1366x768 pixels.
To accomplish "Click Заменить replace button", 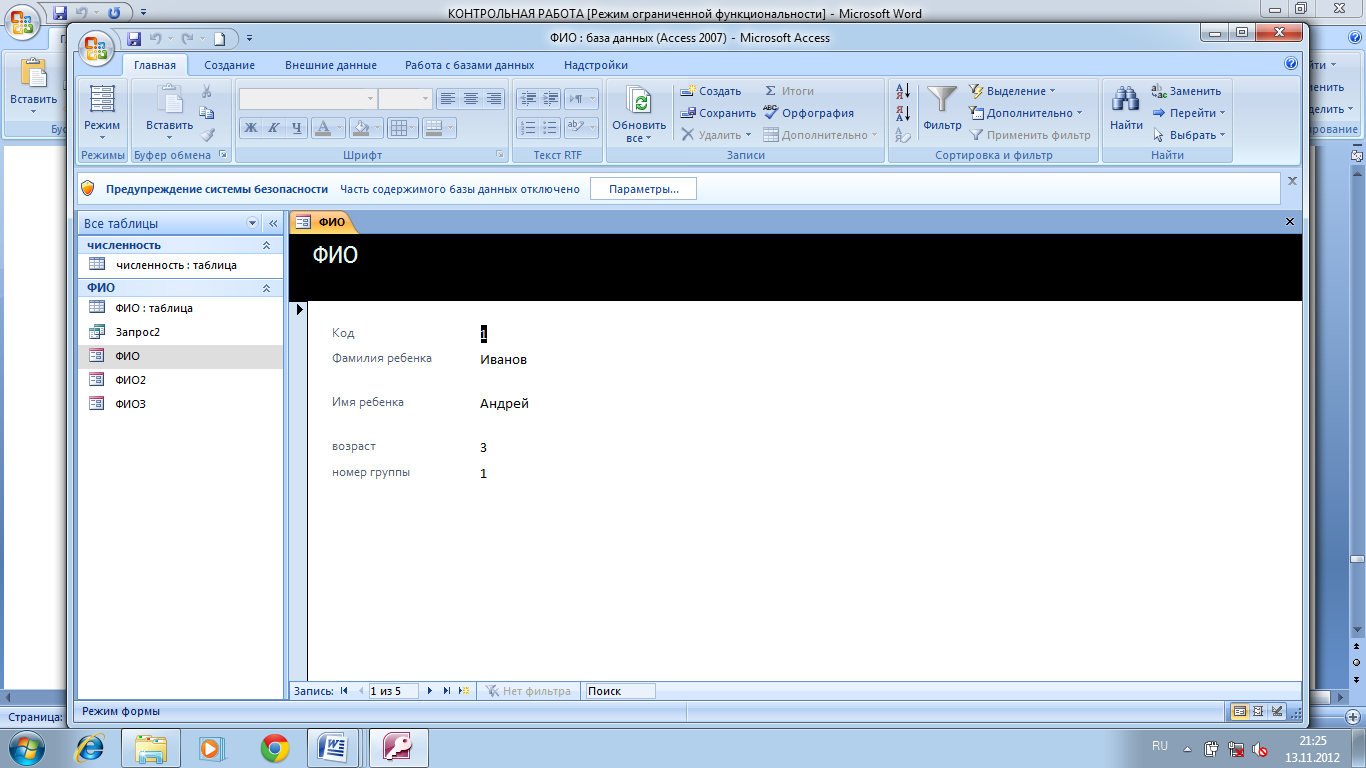I will point(1187,91).
